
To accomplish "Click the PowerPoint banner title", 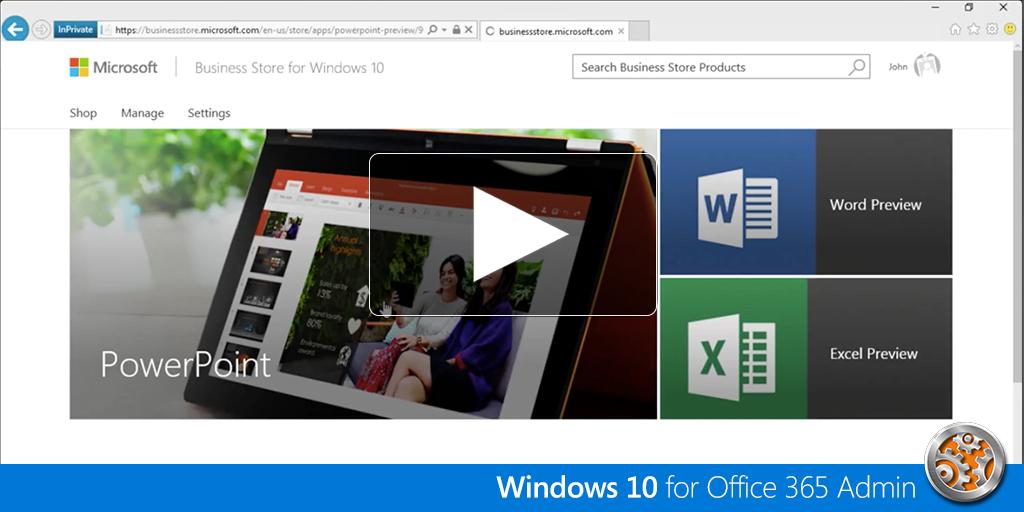I will tap(185, 364).
